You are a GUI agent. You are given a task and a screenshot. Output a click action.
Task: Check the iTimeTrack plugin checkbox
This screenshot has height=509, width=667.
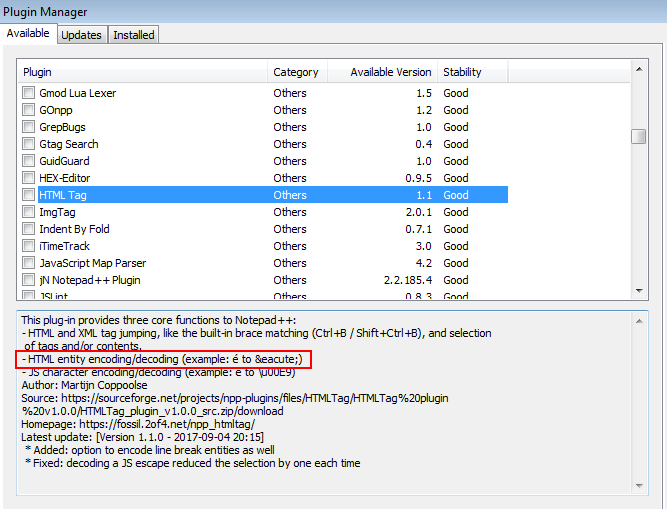point(29,246)
